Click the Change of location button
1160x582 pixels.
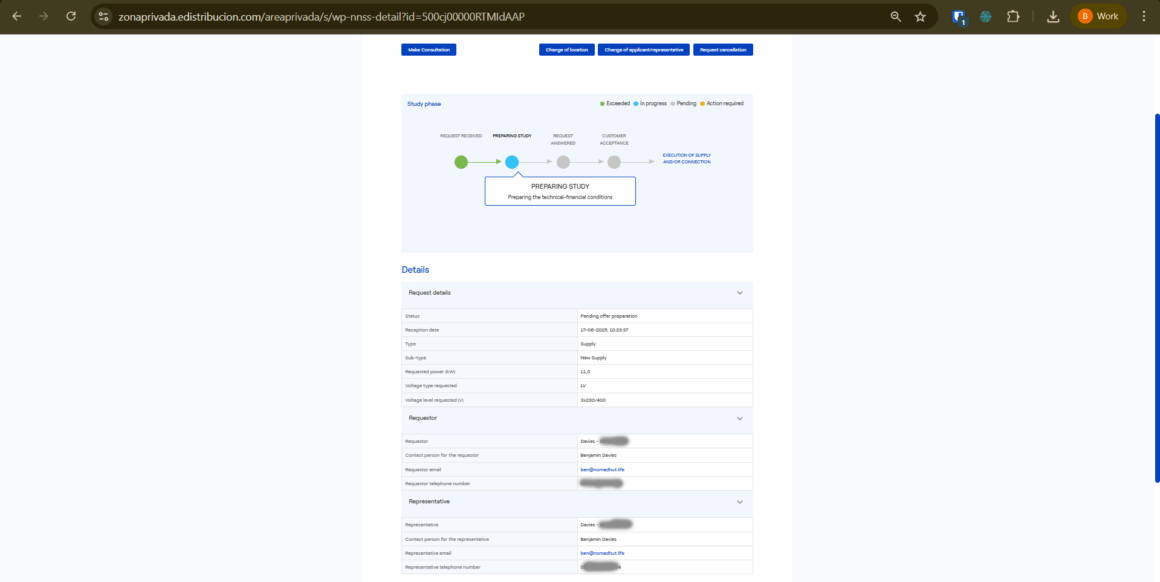[566, 50]
